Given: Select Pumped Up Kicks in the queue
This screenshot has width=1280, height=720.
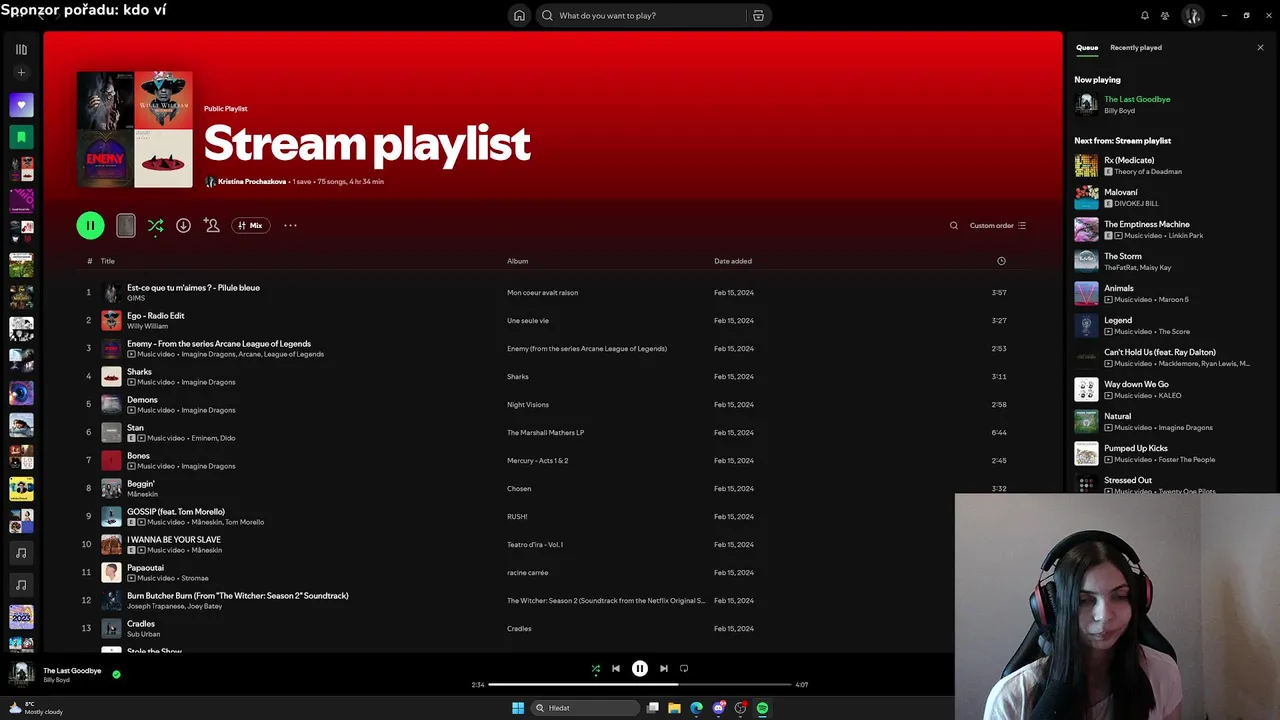Looking at the screenshot, I should point(1168,454).
